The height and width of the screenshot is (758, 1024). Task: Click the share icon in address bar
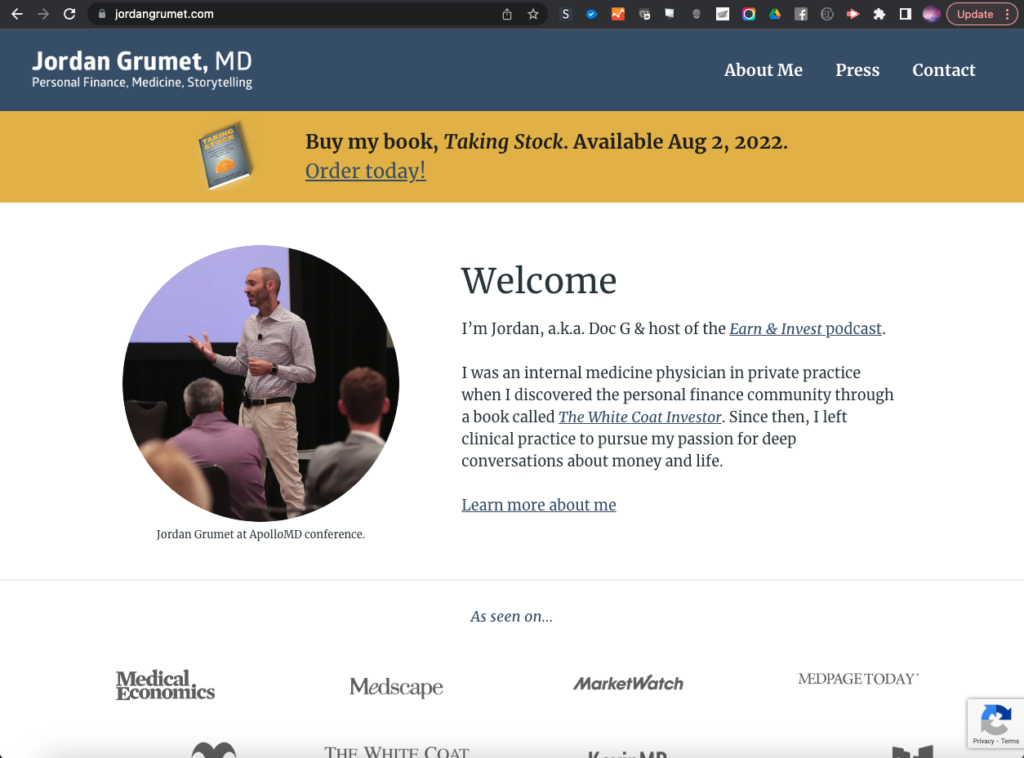(507, 14)
